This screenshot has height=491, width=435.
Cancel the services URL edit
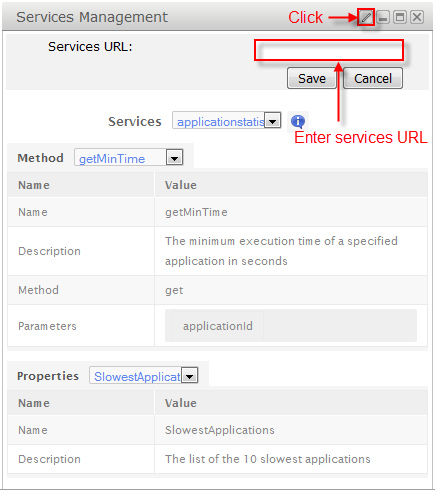pyautogui.click(x=373, y=79)
